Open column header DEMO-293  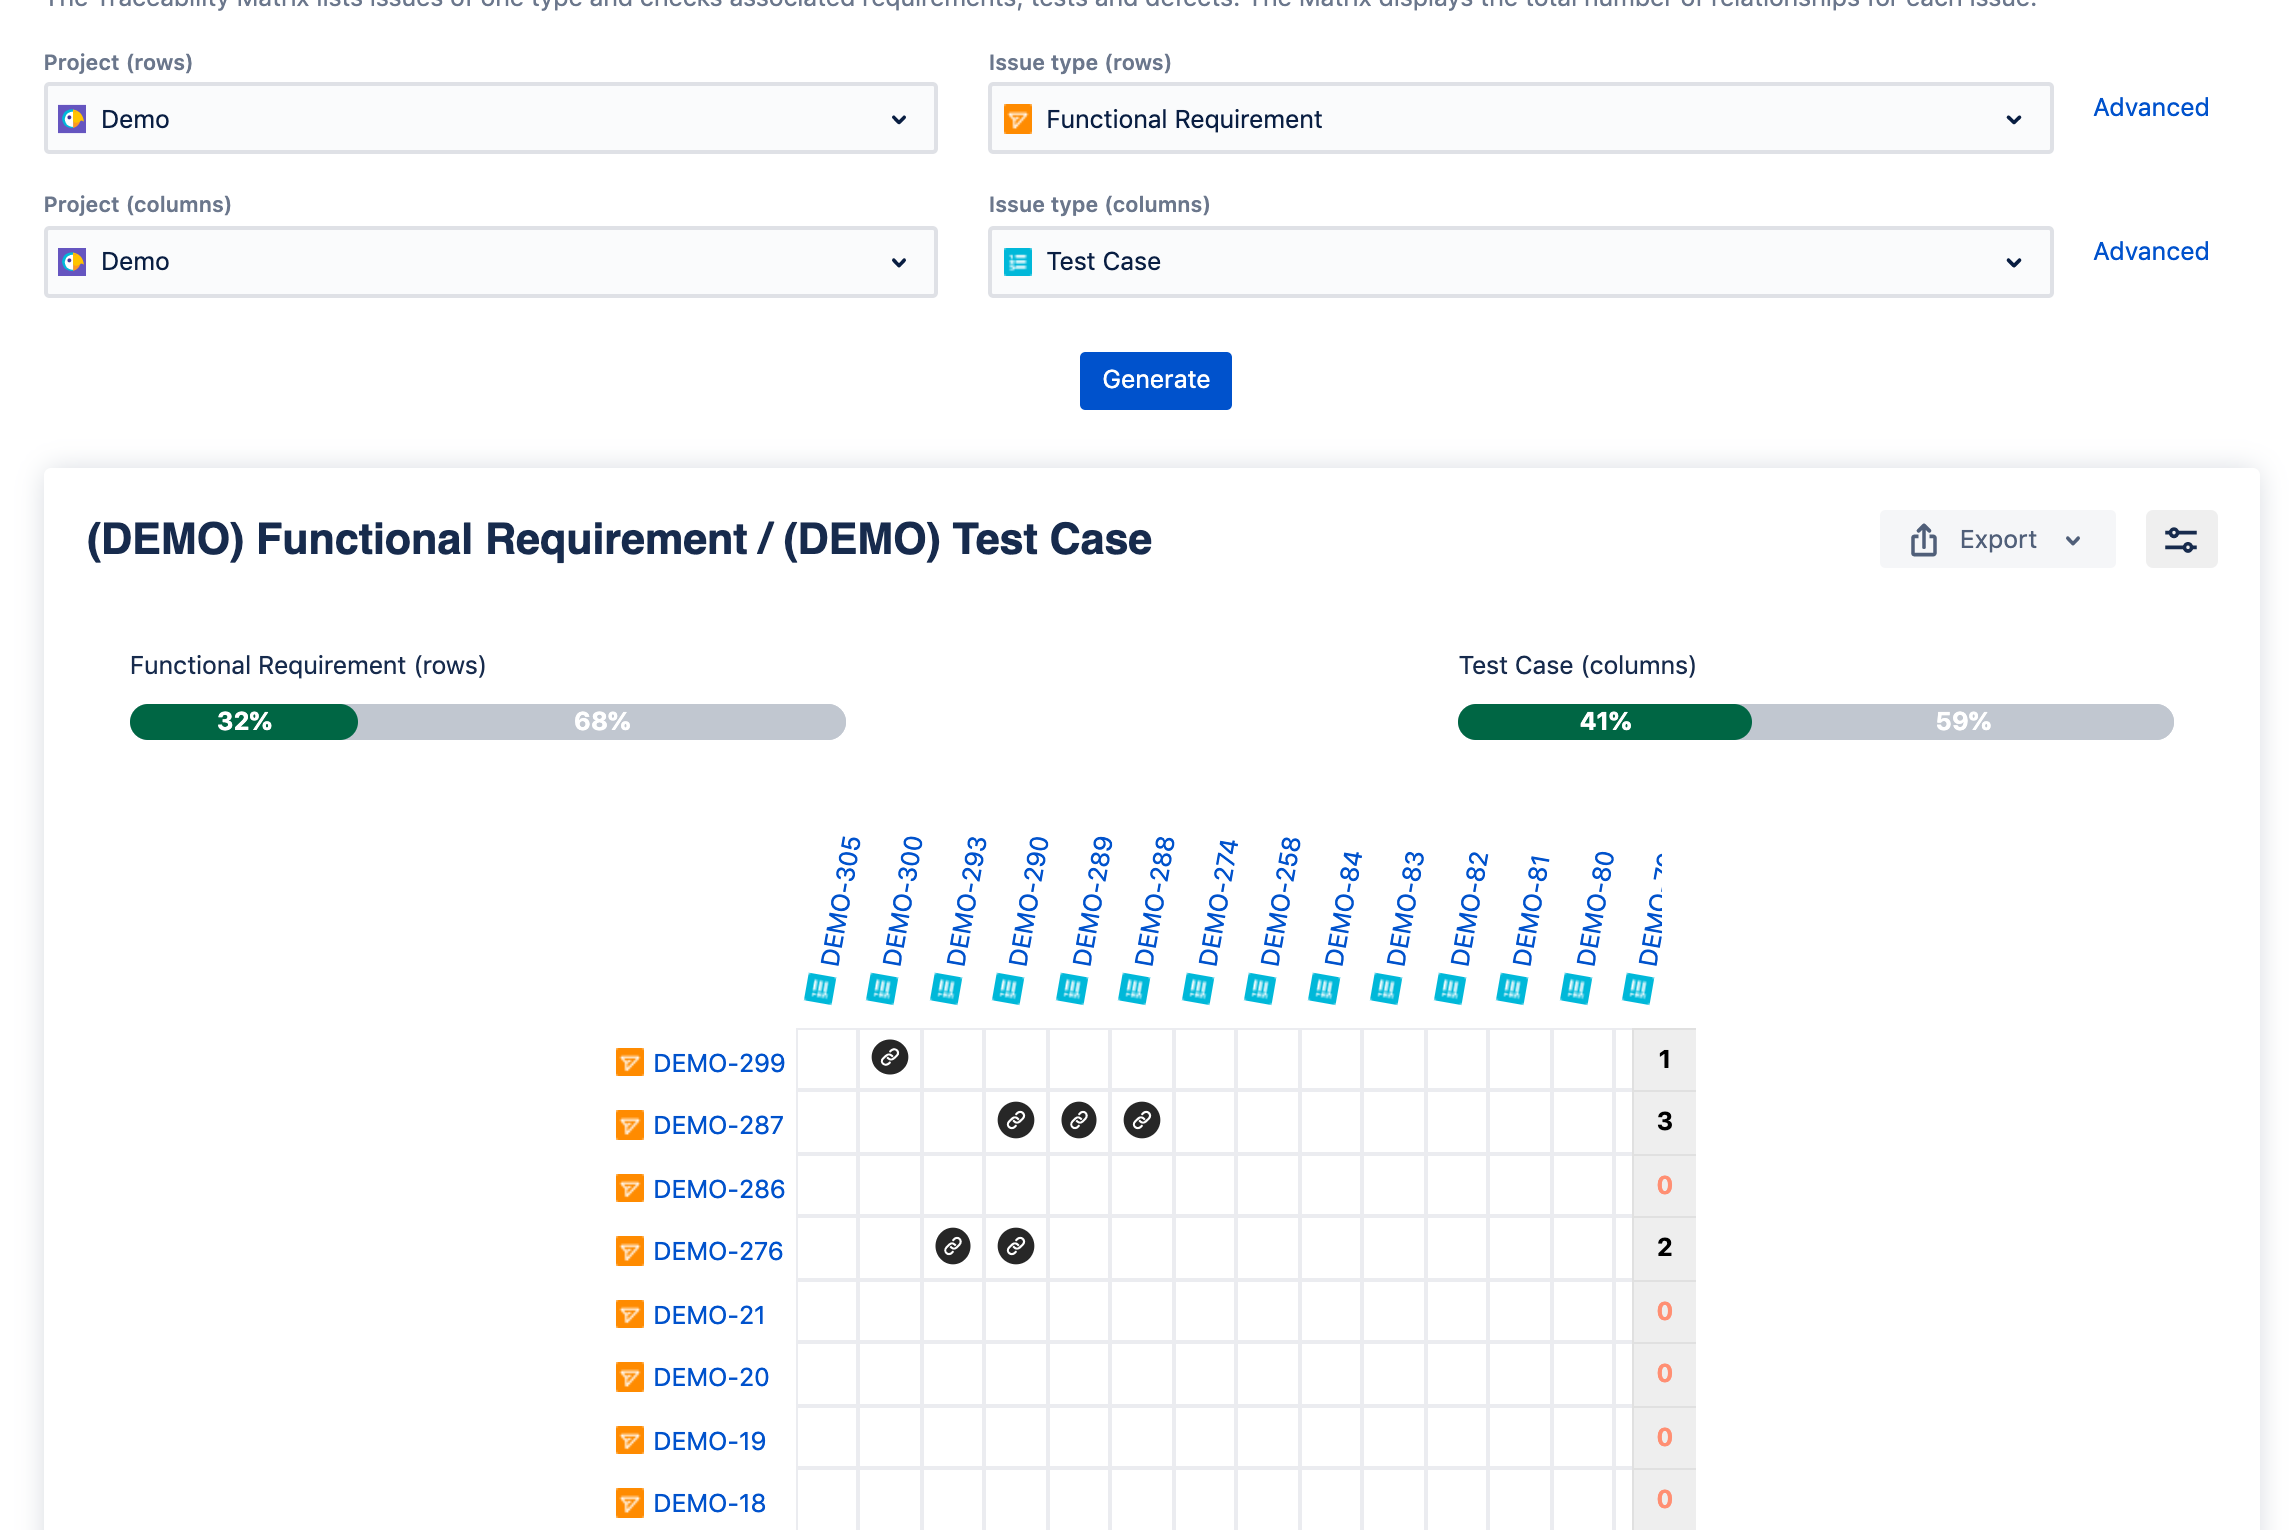(x=967, y=901)
